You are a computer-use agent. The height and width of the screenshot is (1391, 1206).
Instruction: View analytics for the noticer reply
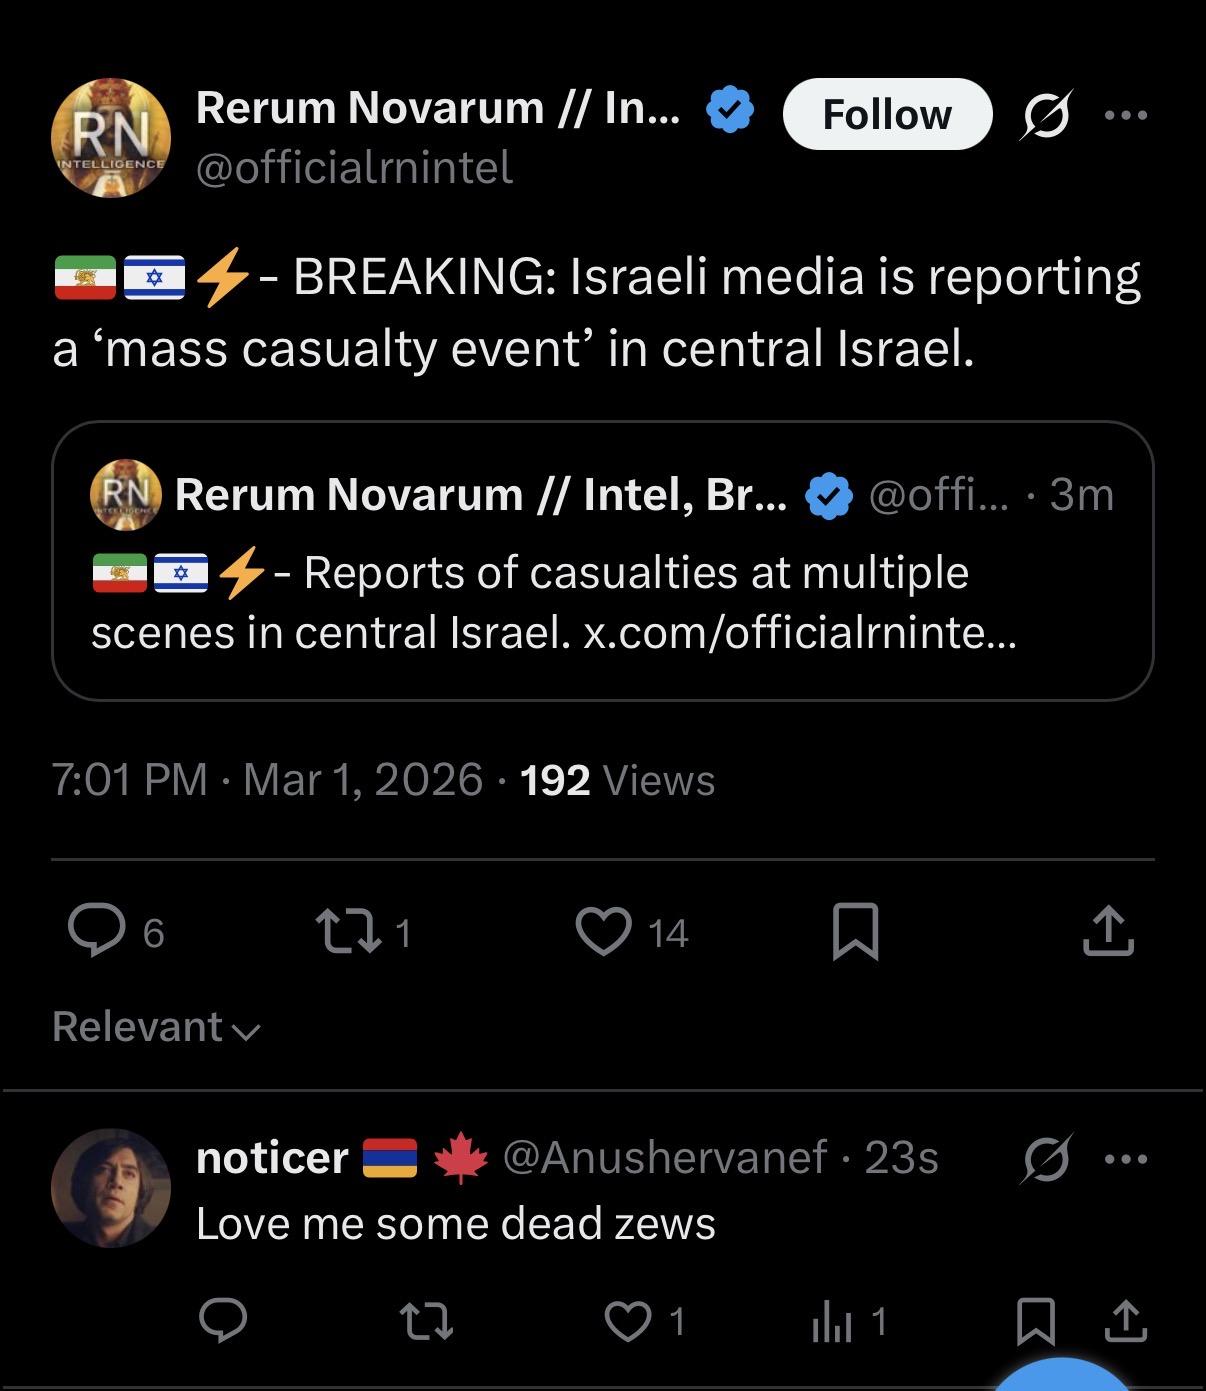click(832, 1322)
